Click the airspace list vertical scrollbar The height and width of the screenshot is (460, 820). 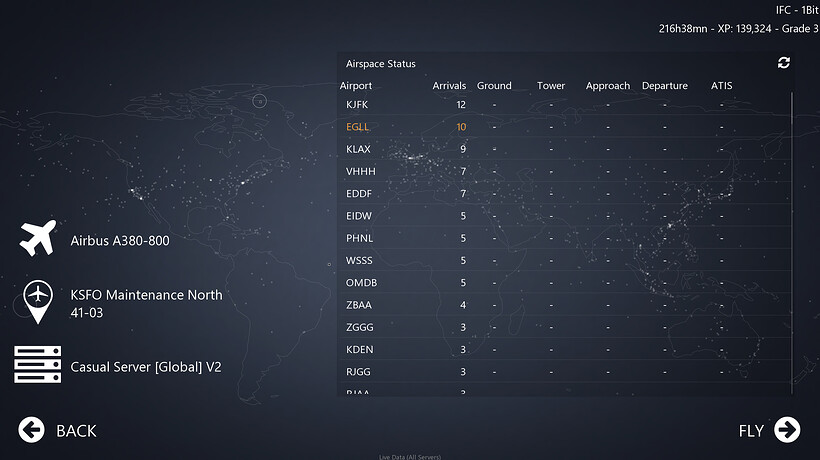click(x=792, y=243)
